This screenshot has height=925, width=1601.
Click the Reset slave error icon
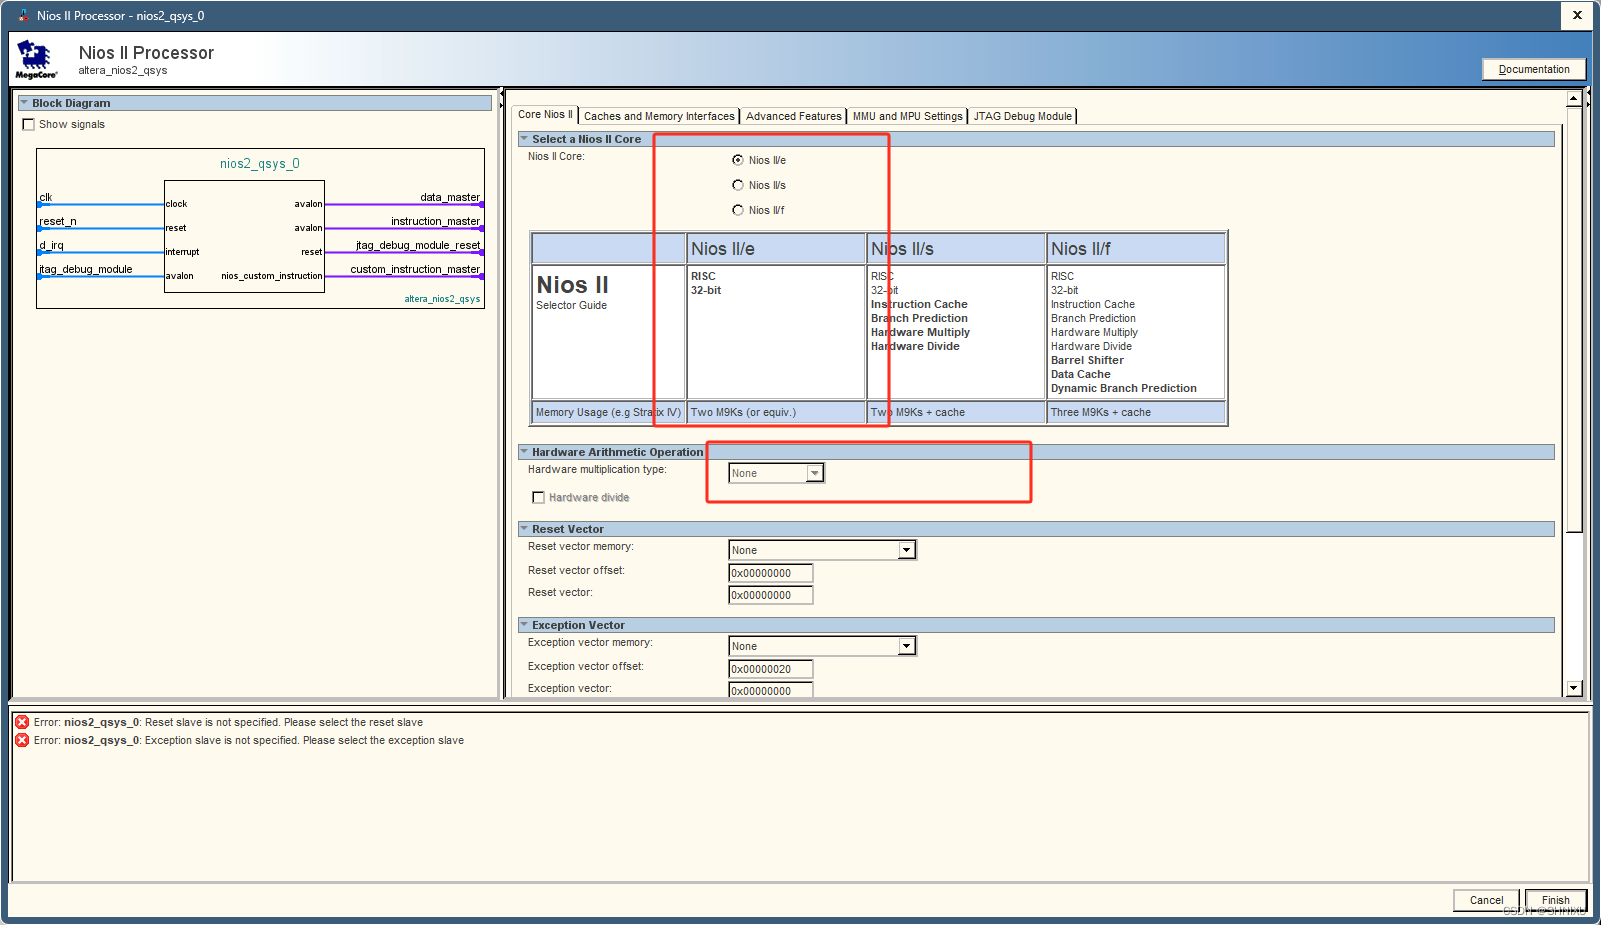[22, 722]
